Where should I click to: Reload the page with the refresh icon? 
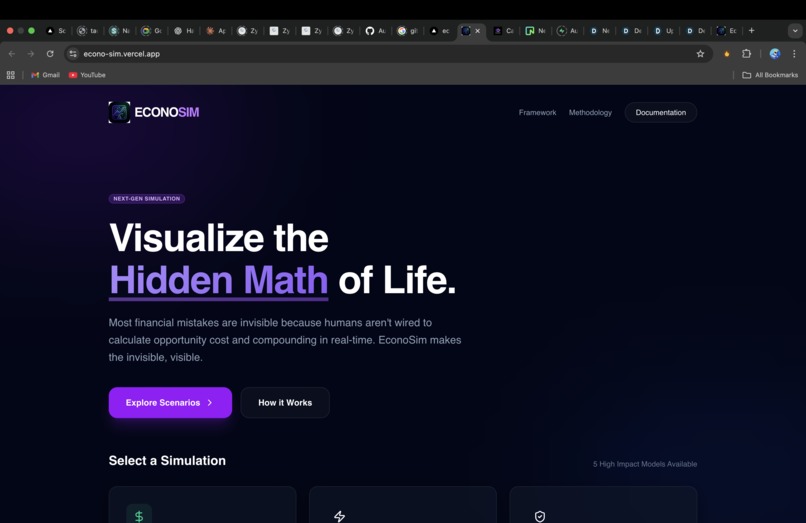pyautogui.click(x=50, y=53)
